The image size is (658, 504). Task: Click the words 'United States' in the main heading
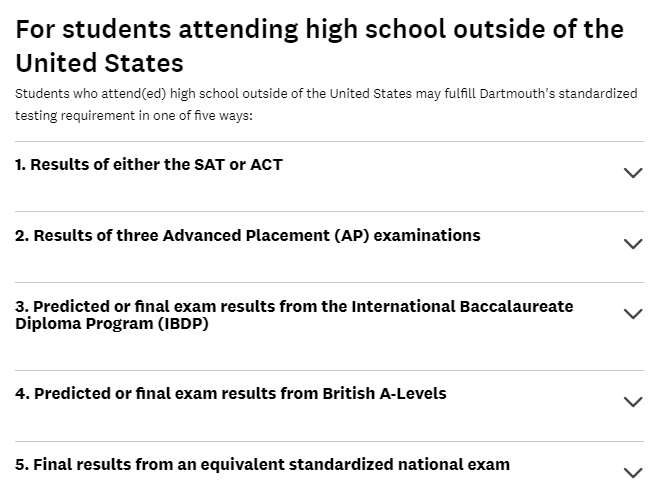(x=99, y=63)
